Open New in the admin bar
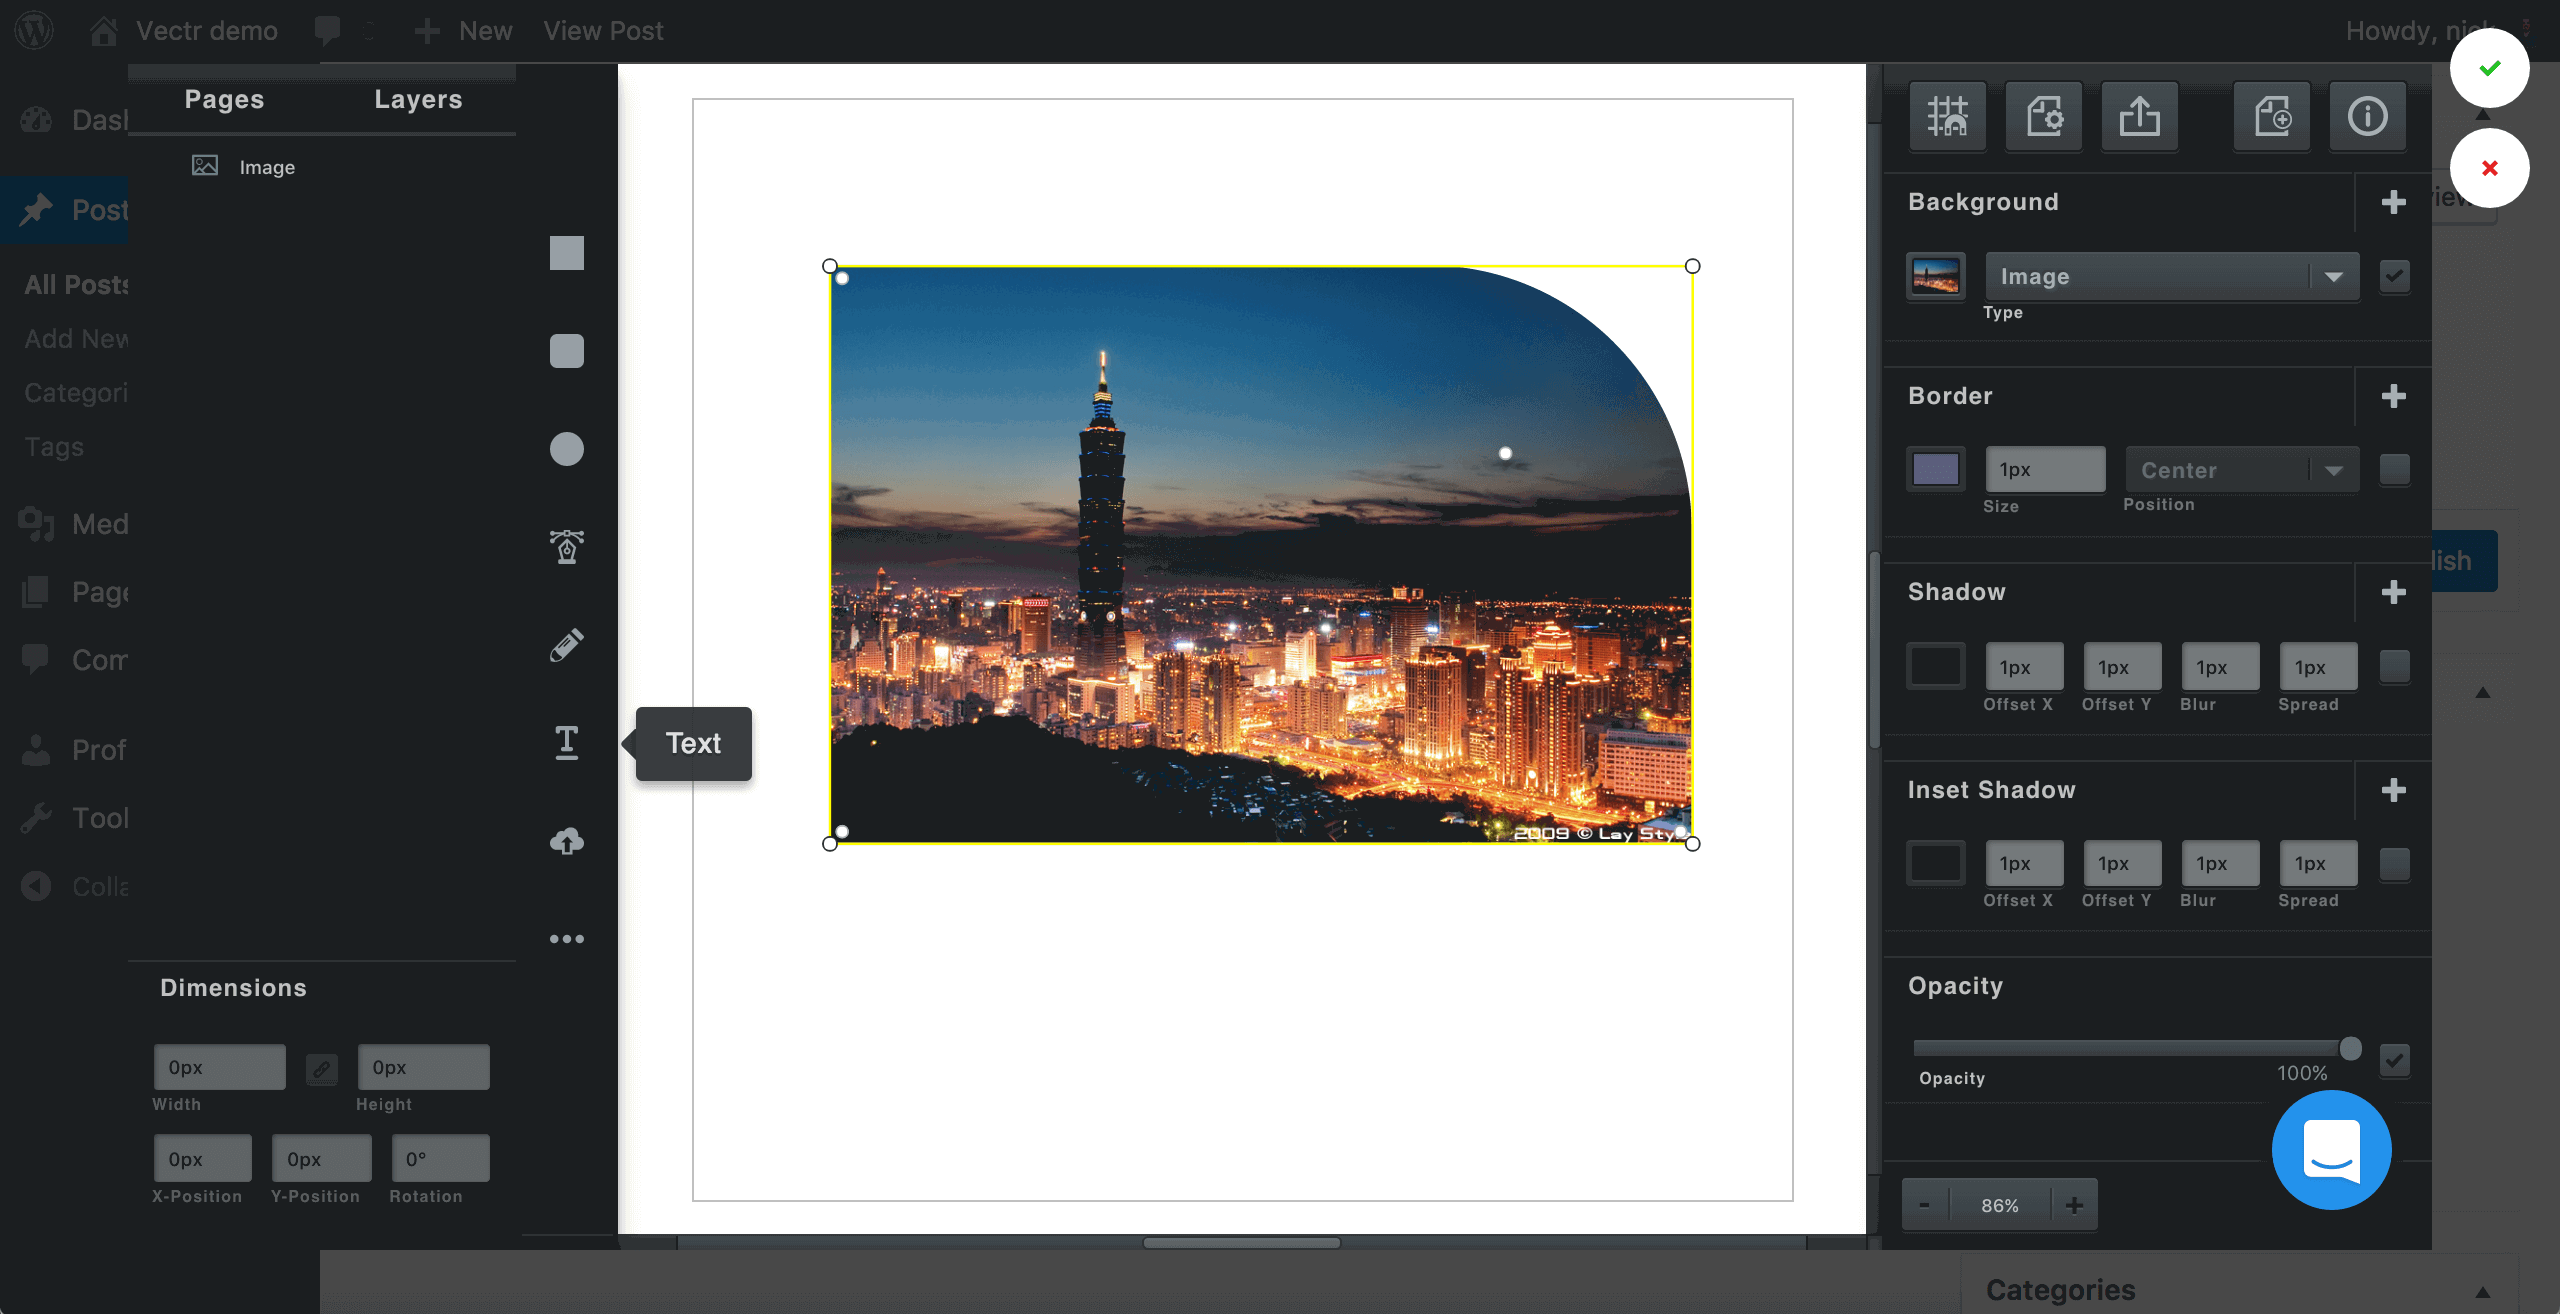This screenshot has width=2560, height=1314. coord(464,31)
